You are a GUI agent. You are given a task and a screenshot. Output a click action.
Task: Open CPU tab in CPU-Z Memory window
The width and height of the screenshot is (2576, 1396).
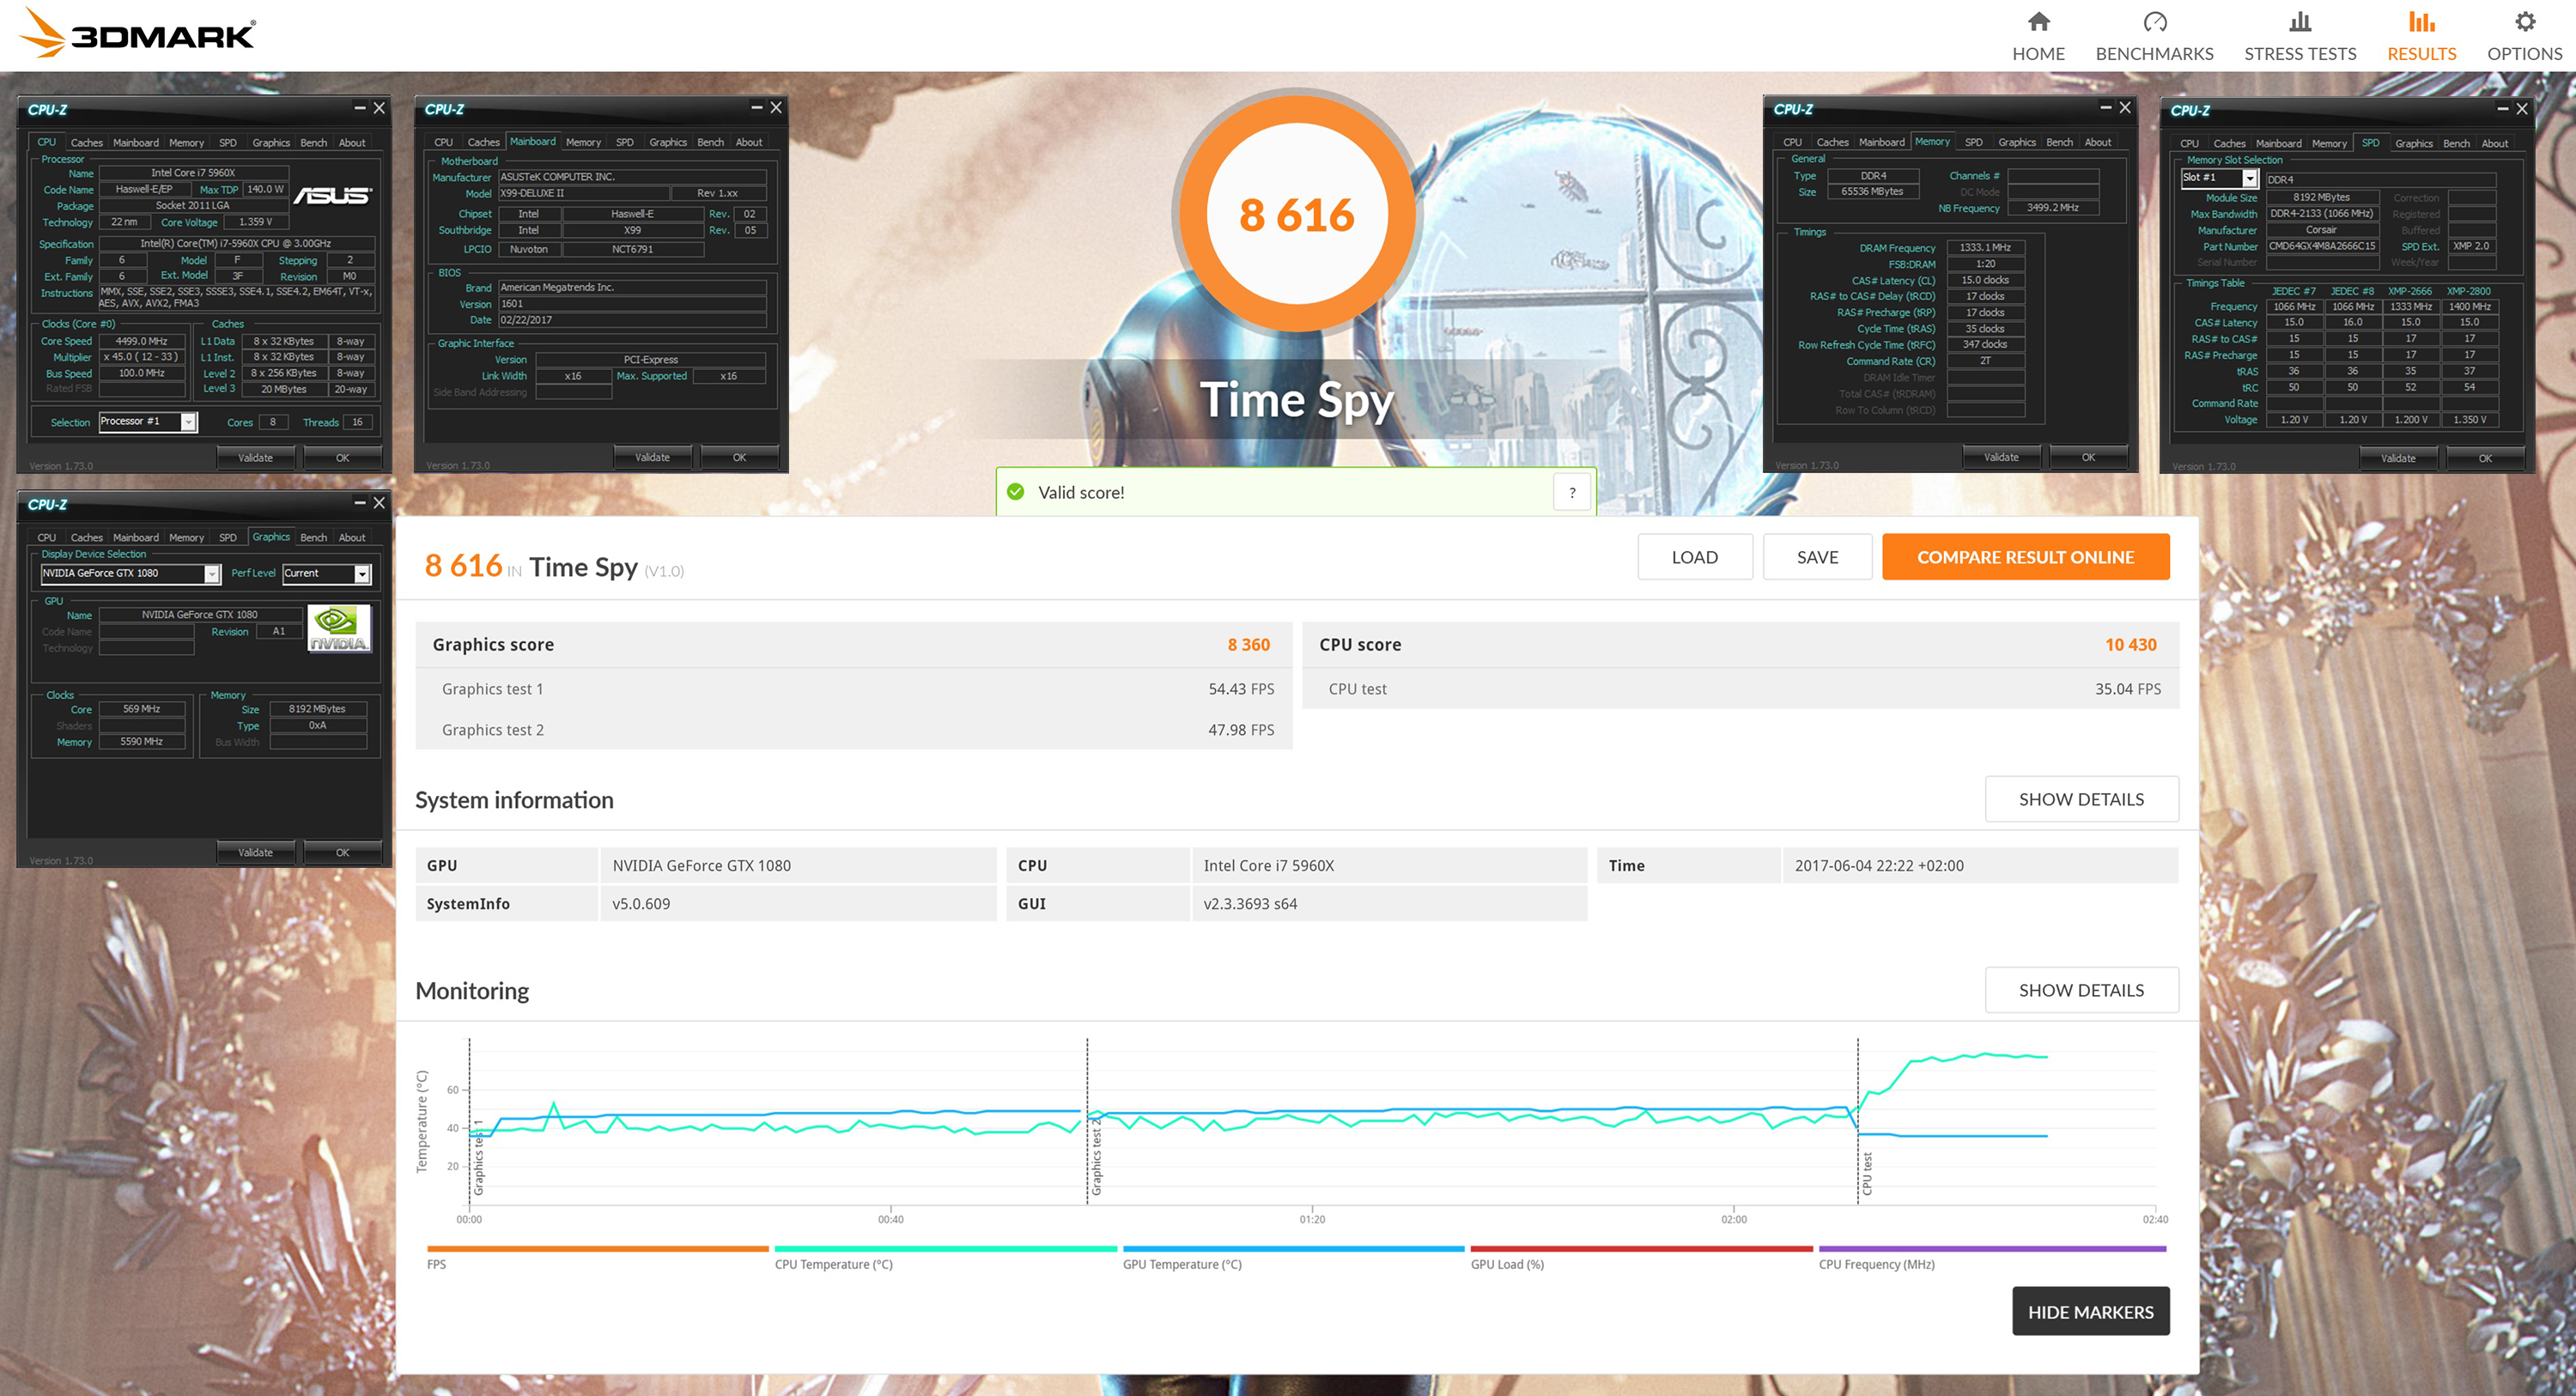[1792, 142]
